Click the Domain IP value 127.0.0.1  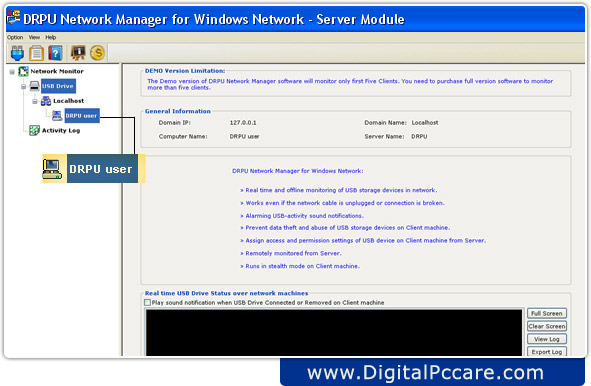click(243, 123)
